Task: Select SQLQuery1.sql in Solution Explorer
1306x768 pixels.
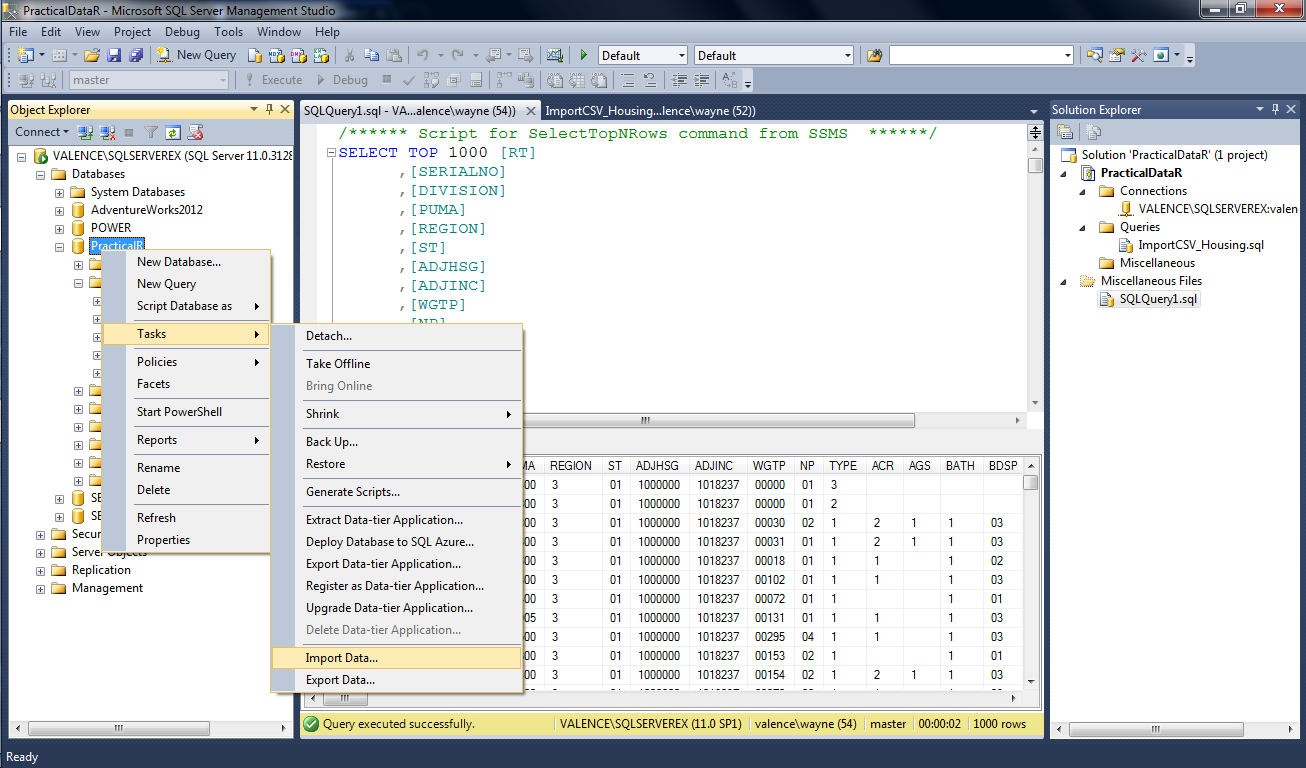Action: coord(1158,299)
